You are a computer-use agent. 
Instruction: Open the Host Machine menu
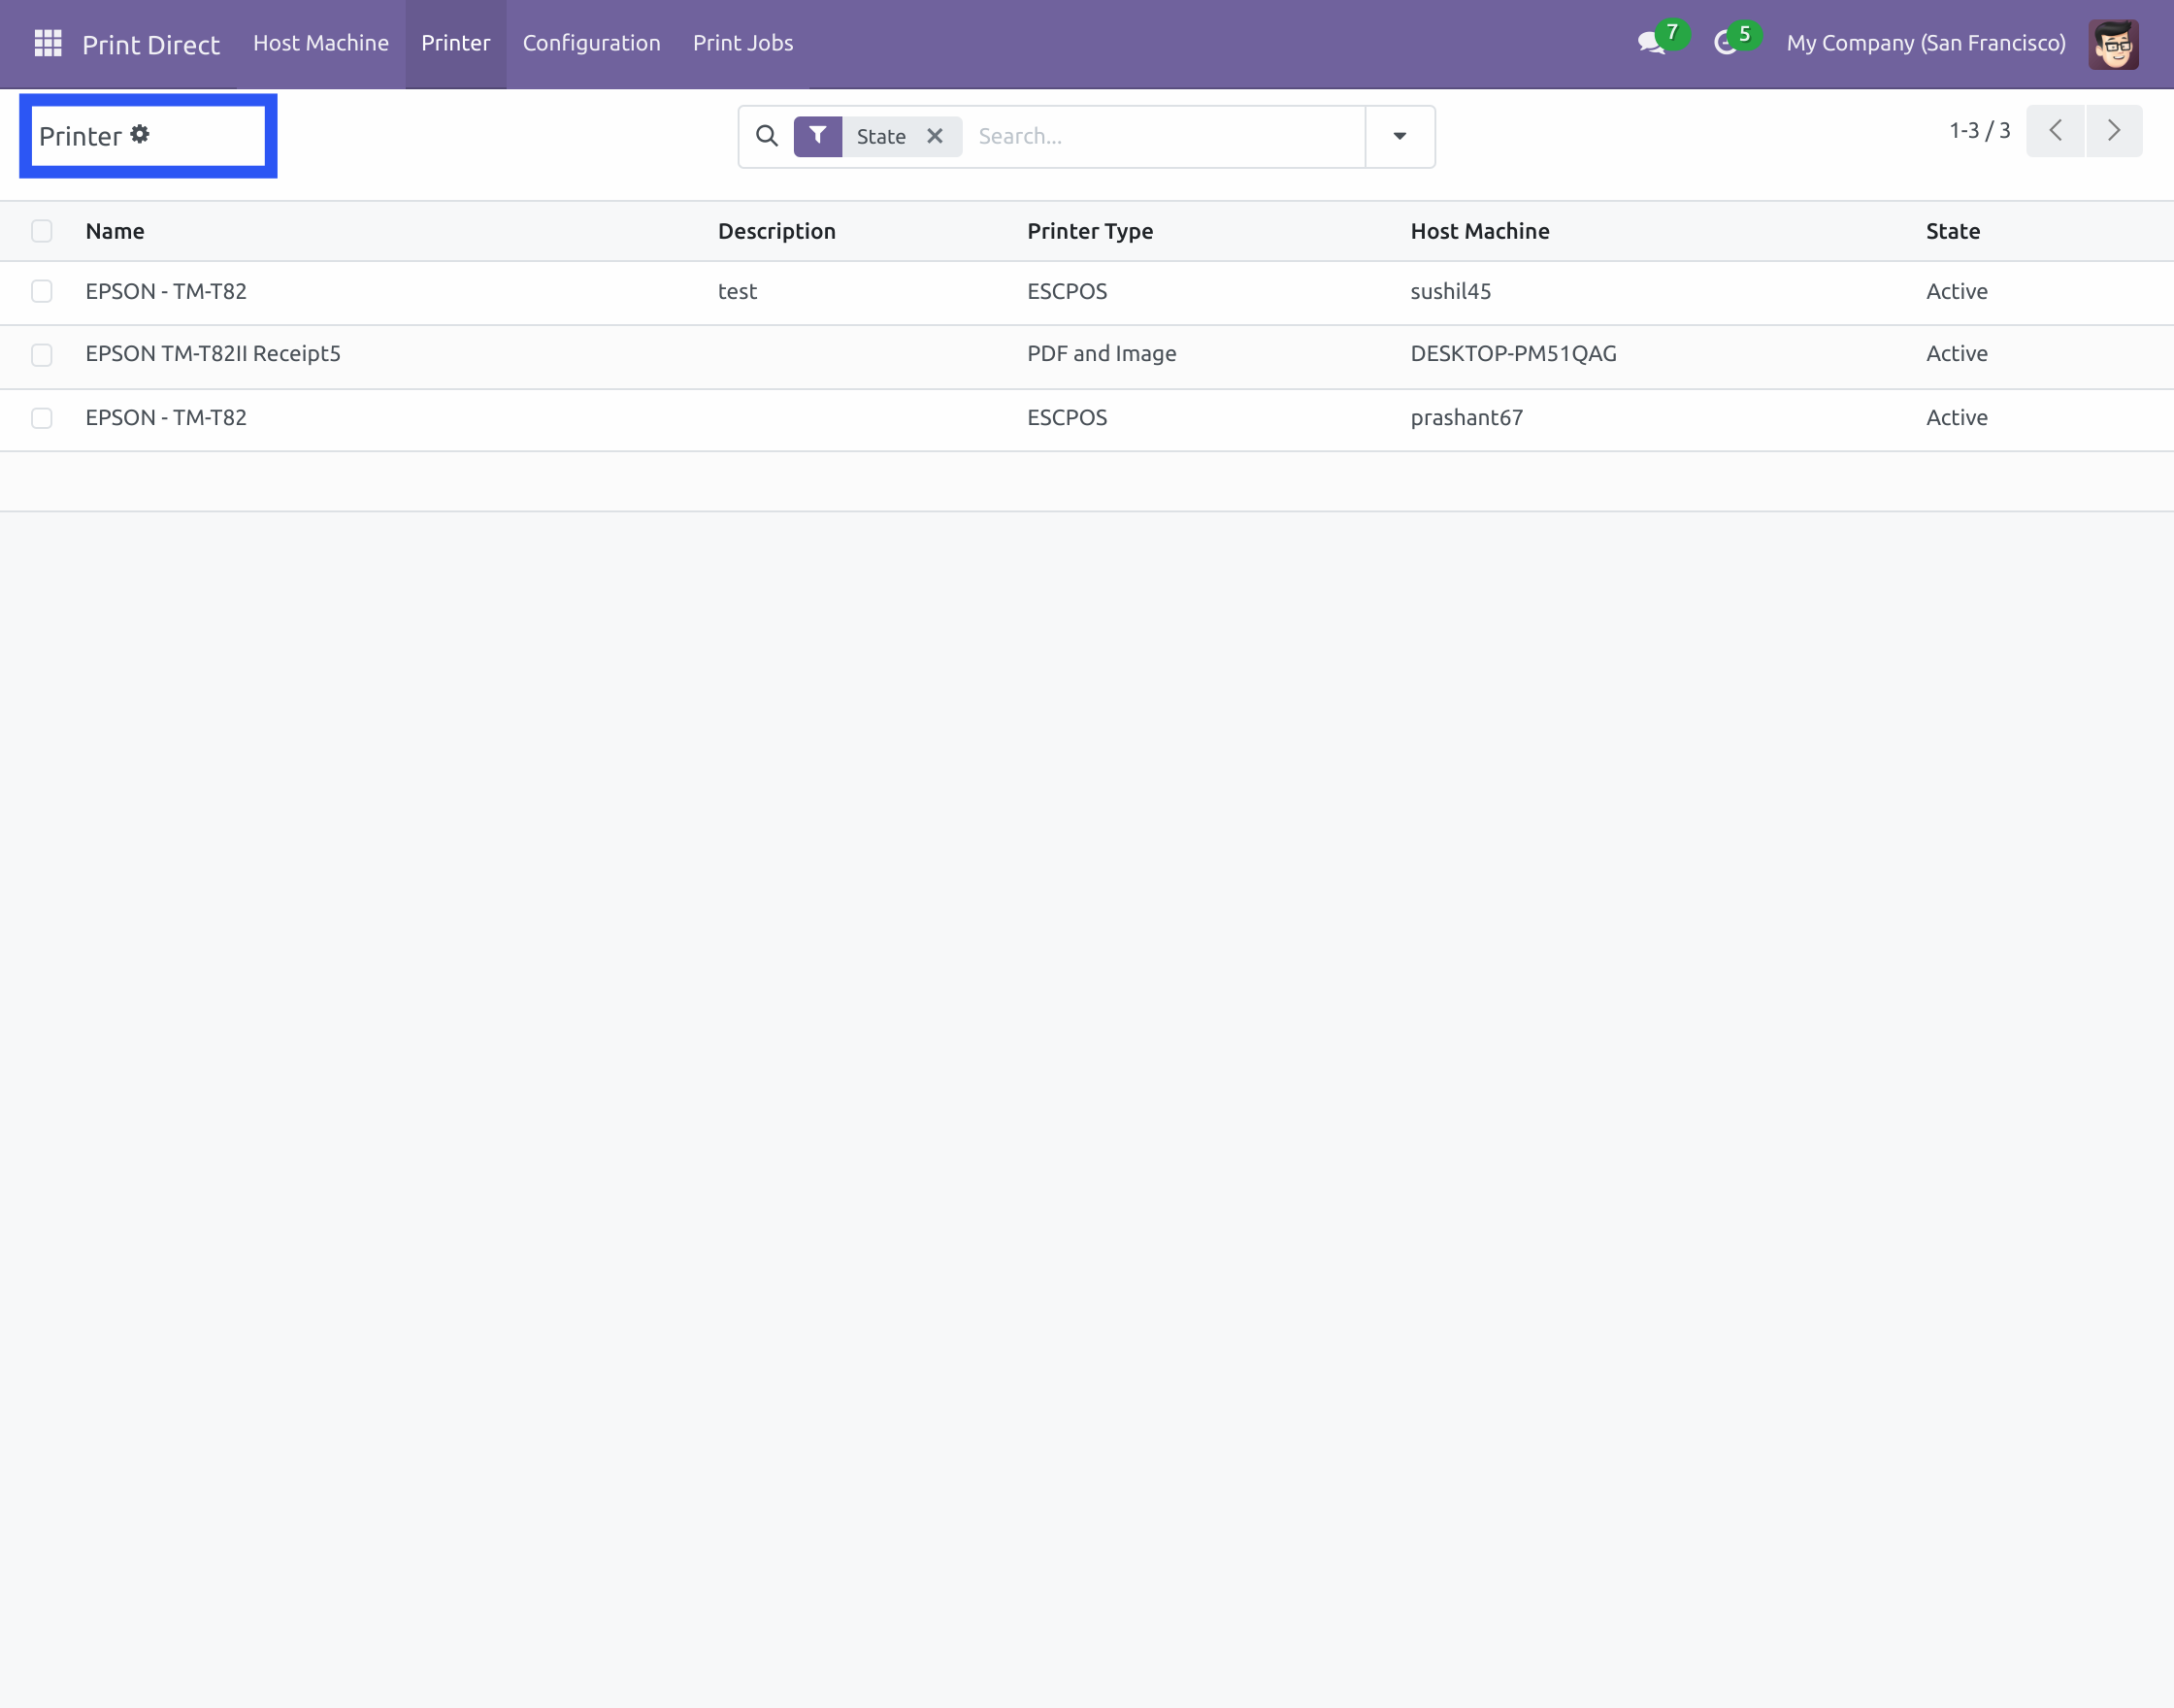[321, 43]
